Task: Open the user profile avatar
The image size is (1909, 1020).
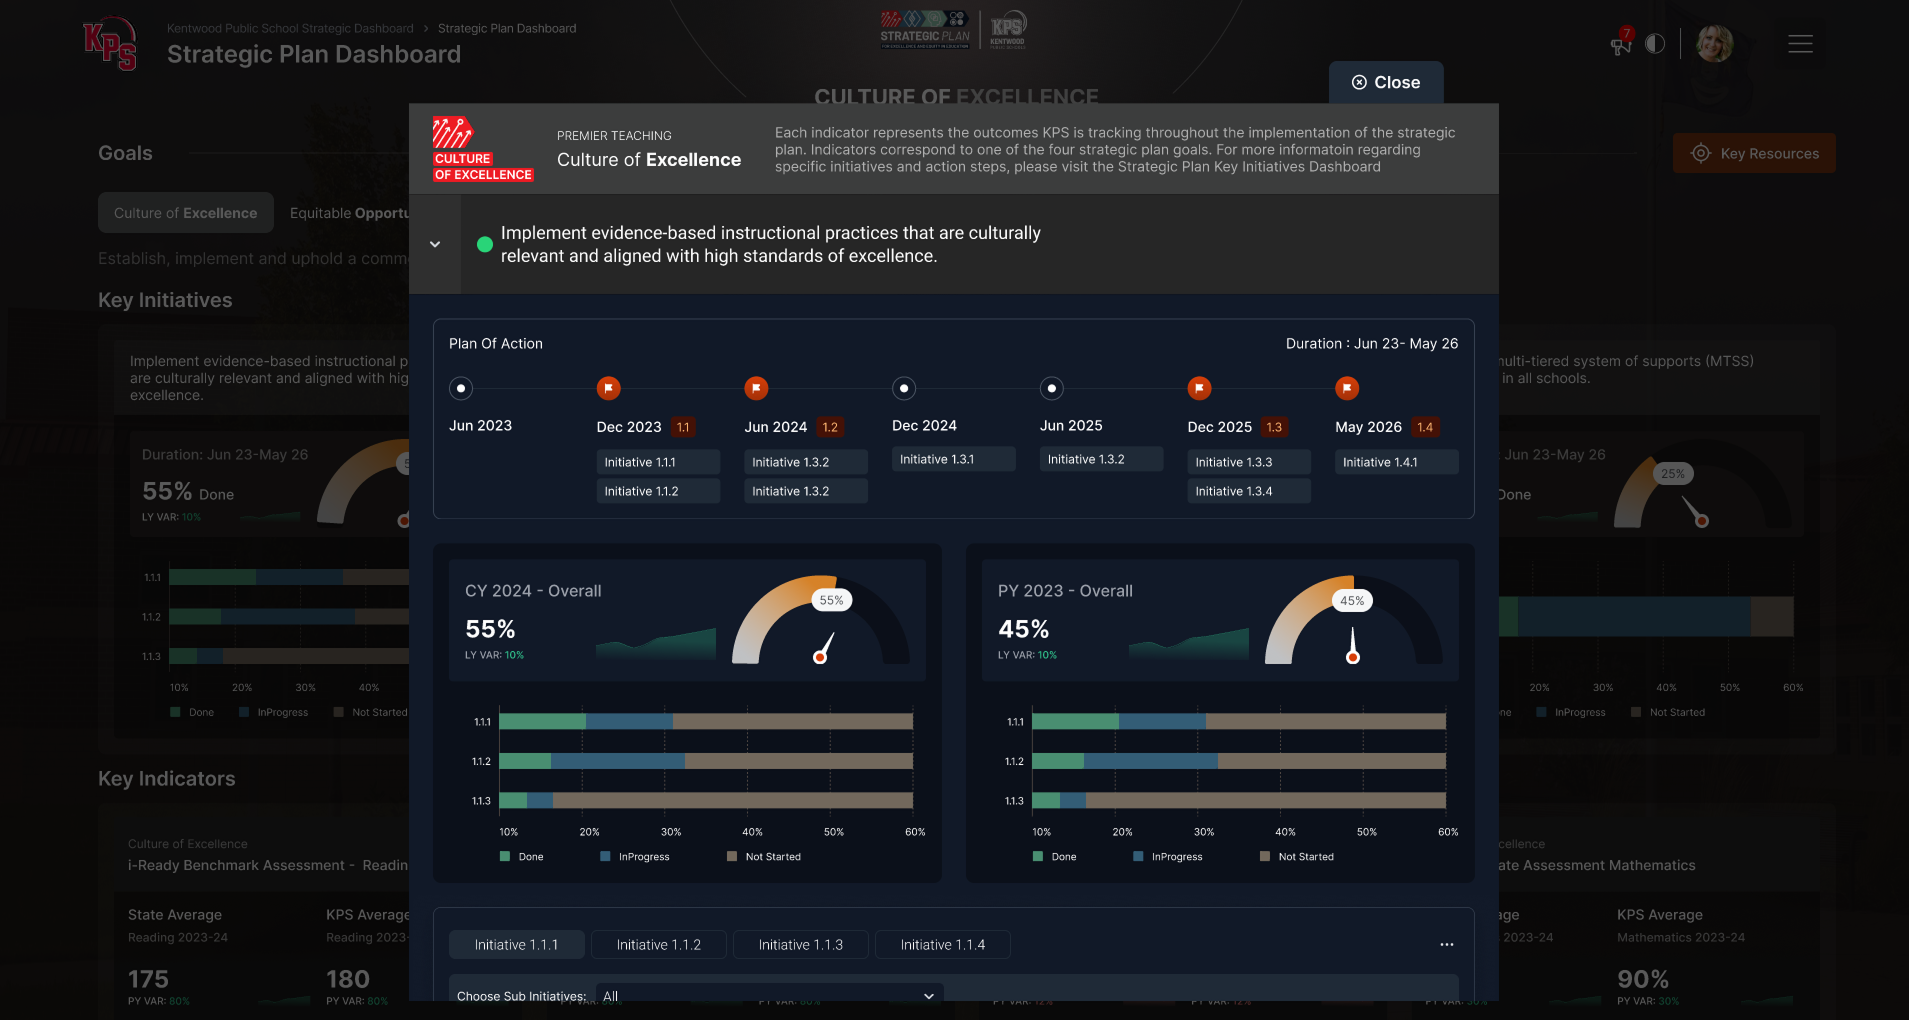Action: 1715,43
